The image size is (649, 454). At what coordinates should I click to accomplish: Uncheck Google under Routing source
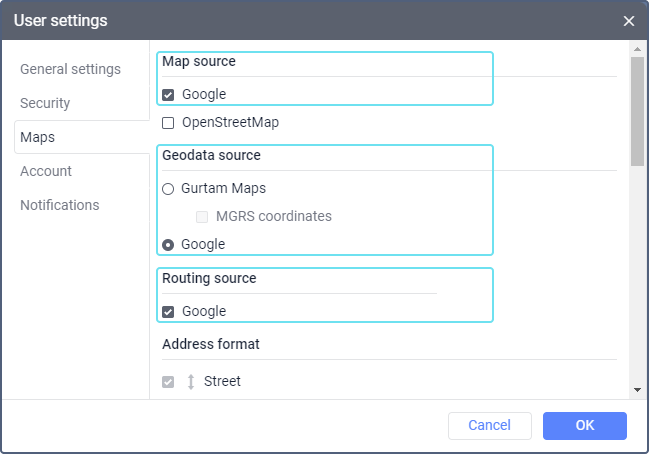click(x=168, y=311)
